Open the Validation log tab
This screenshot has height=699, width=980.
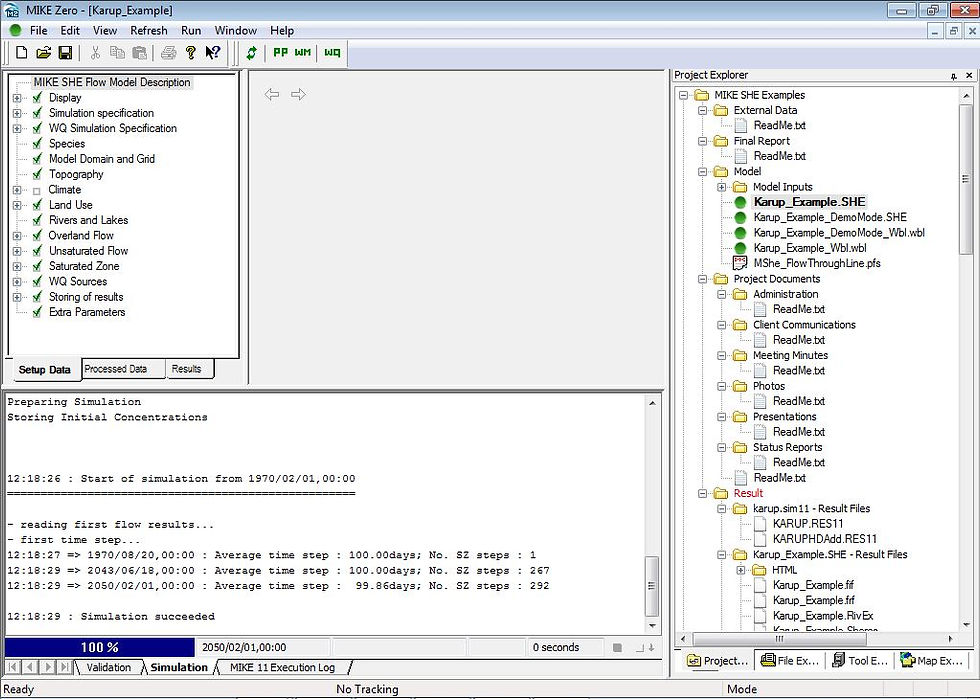tap(109, 667)
